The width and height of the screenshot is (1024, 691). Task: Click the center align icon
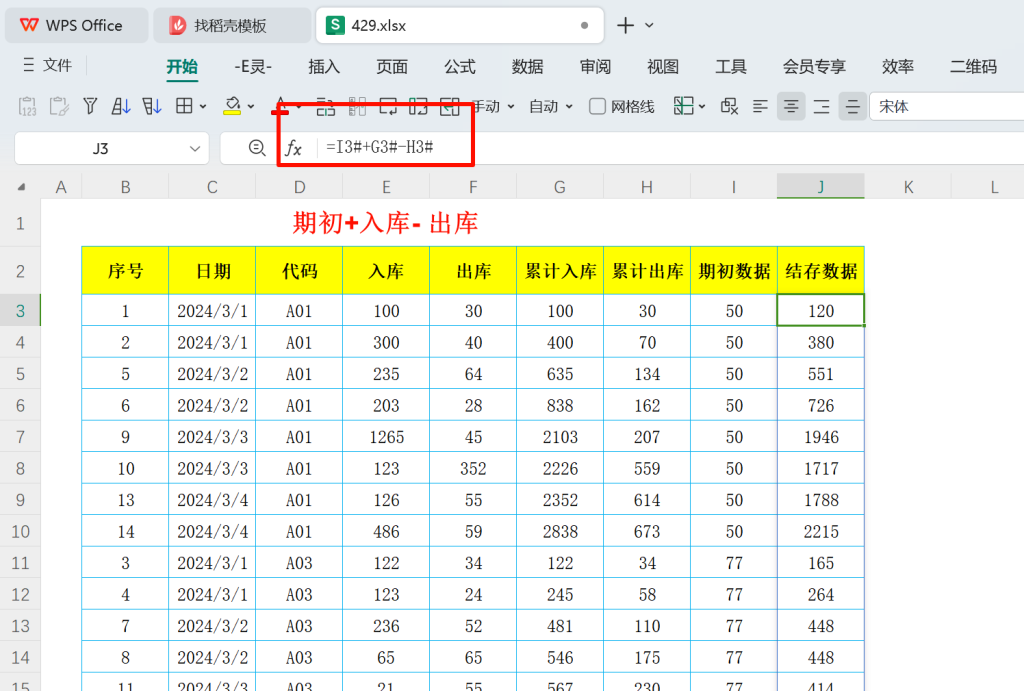tap(791, 106)
